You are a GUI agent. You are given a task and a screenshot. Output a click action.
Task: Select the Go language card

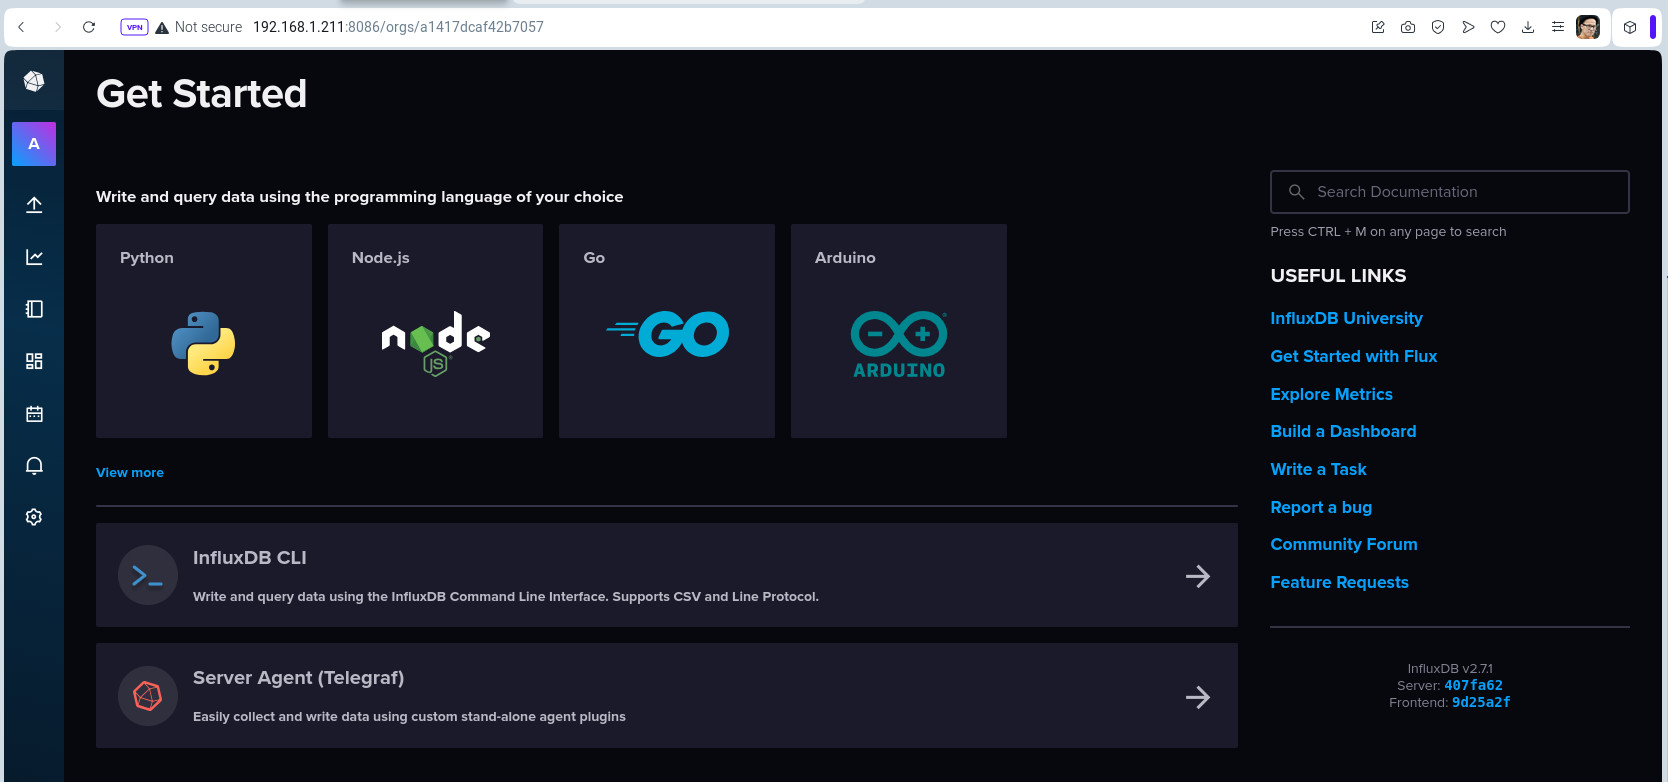(667, 331)
